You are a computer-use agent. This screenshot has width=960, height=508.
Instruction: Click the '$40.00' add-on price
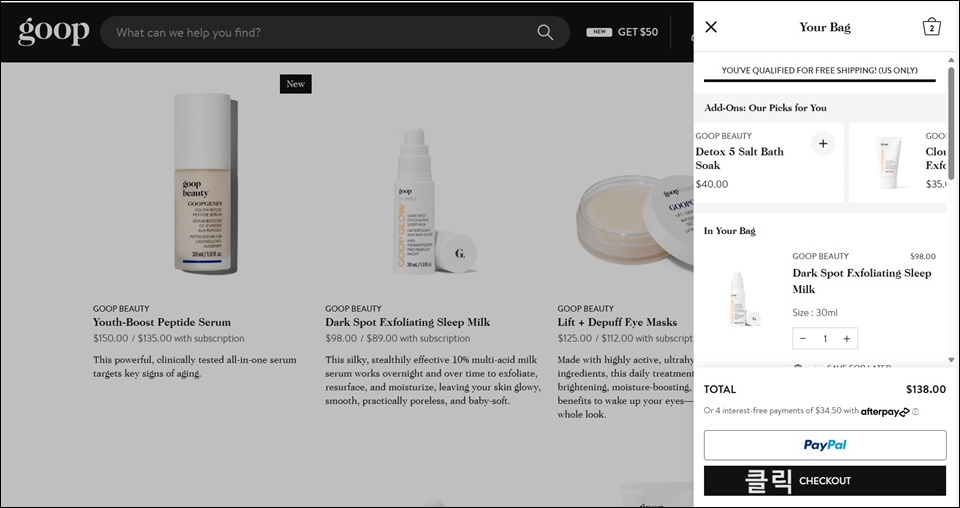[712, 184]
